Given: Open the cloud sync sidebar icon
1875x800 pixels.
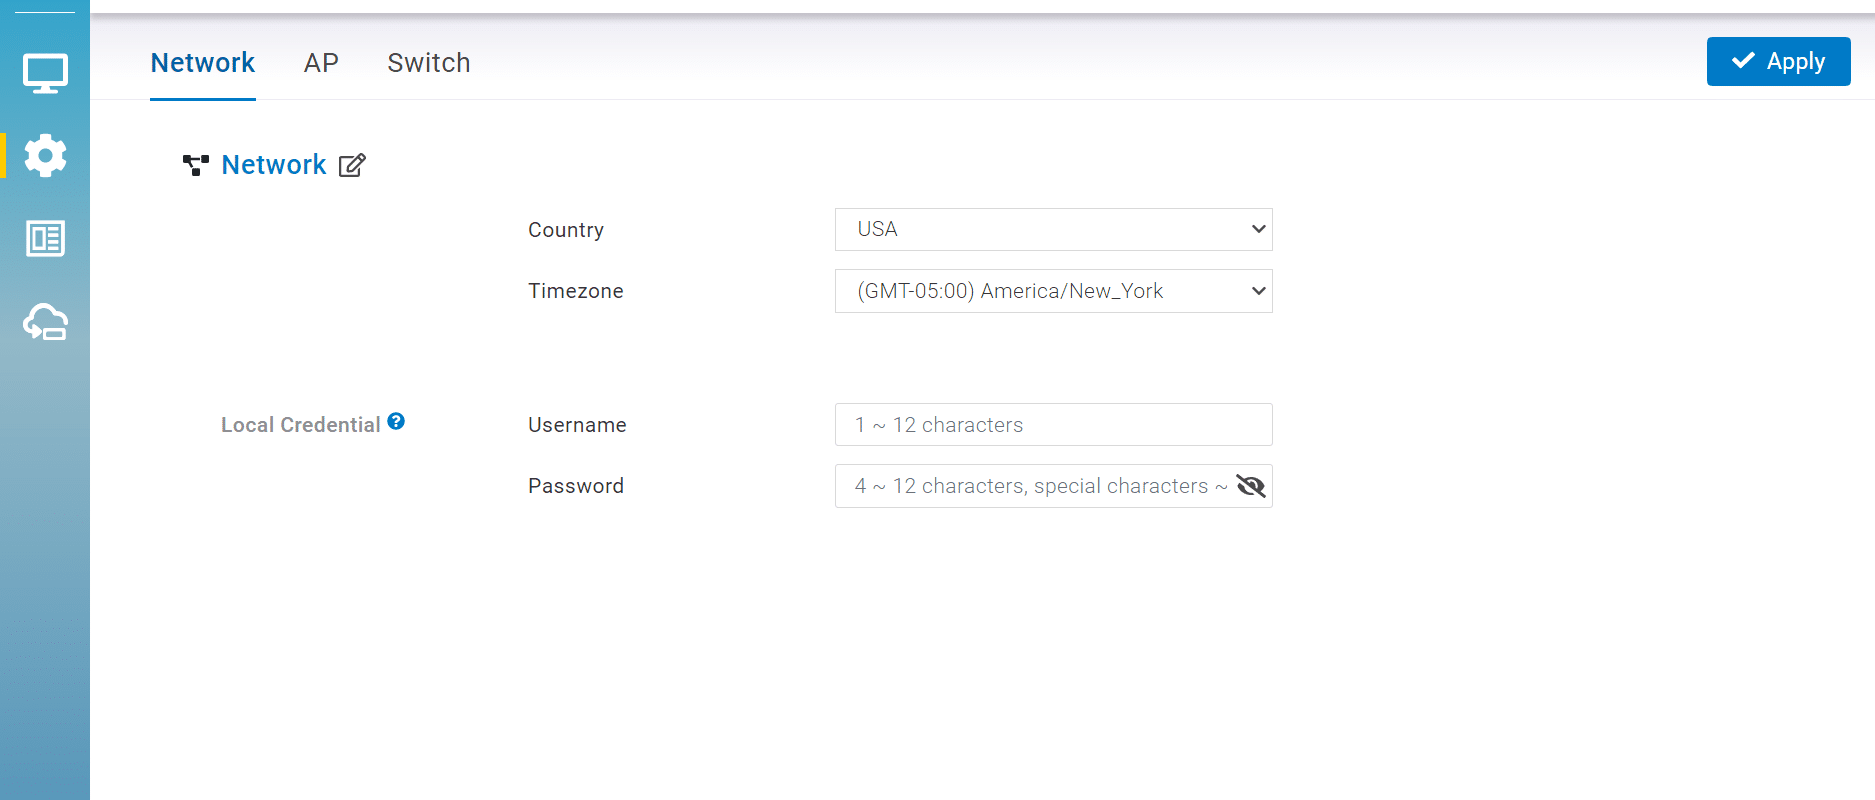Looking at the screenshot, I should 45,322.
